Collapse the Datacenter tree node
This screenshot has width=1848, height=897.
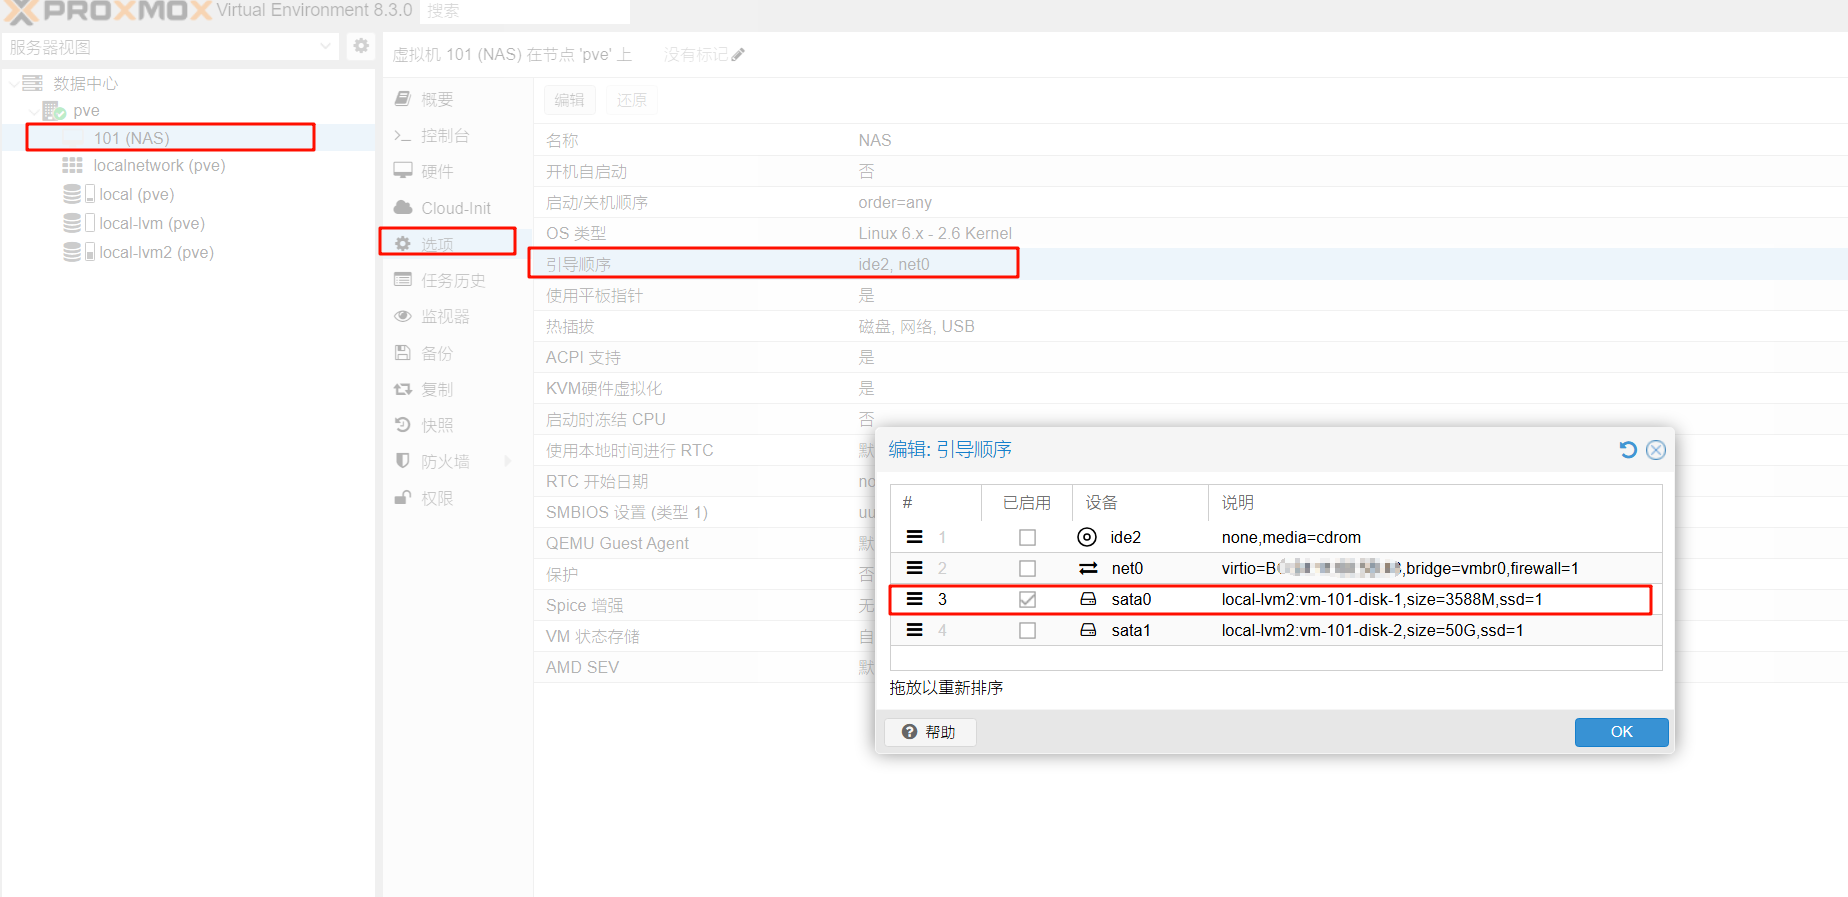click(x=13, y=83)
